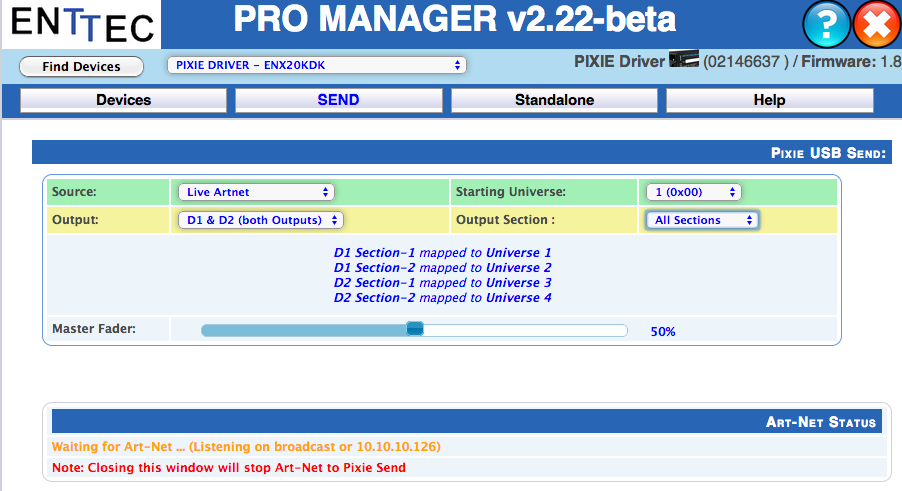
Task: Open the Standalone tab
Action: pyautogui.click(x=554, y=100)
